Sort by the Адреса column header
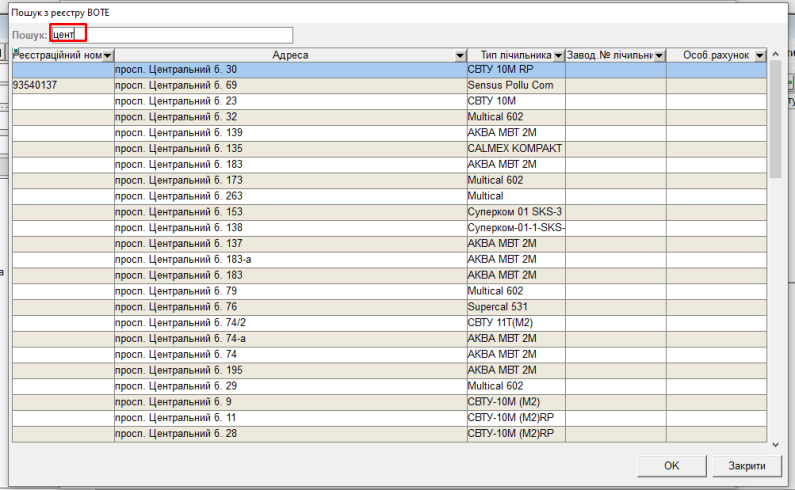795x490 pixels. (x=288, y=55)
